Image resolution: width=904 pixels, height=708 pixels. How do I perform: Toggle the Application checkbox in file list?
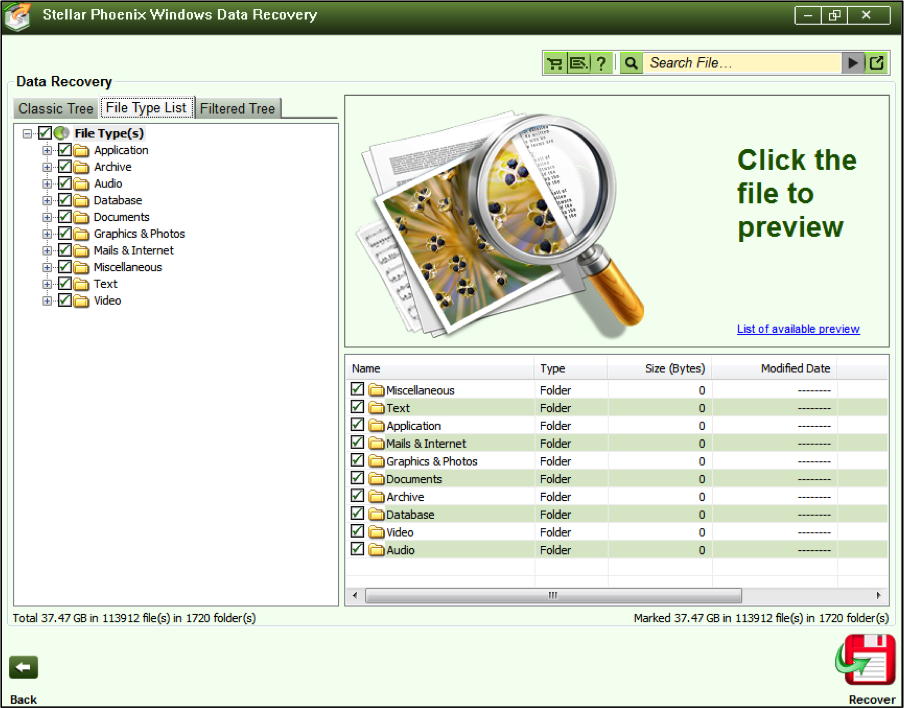click(357, 424)
